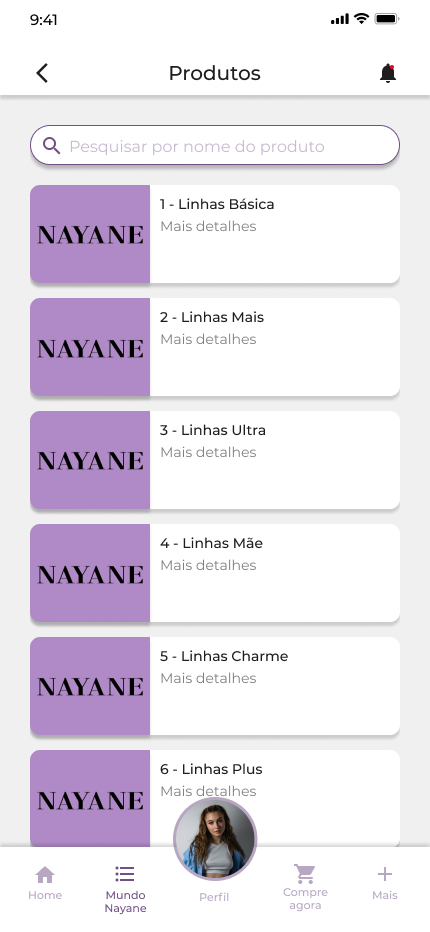Select the 4 - Linhas Mãe item
This screenshot has width=430, height=932.
pyautogui.click(x=215, y=573)
